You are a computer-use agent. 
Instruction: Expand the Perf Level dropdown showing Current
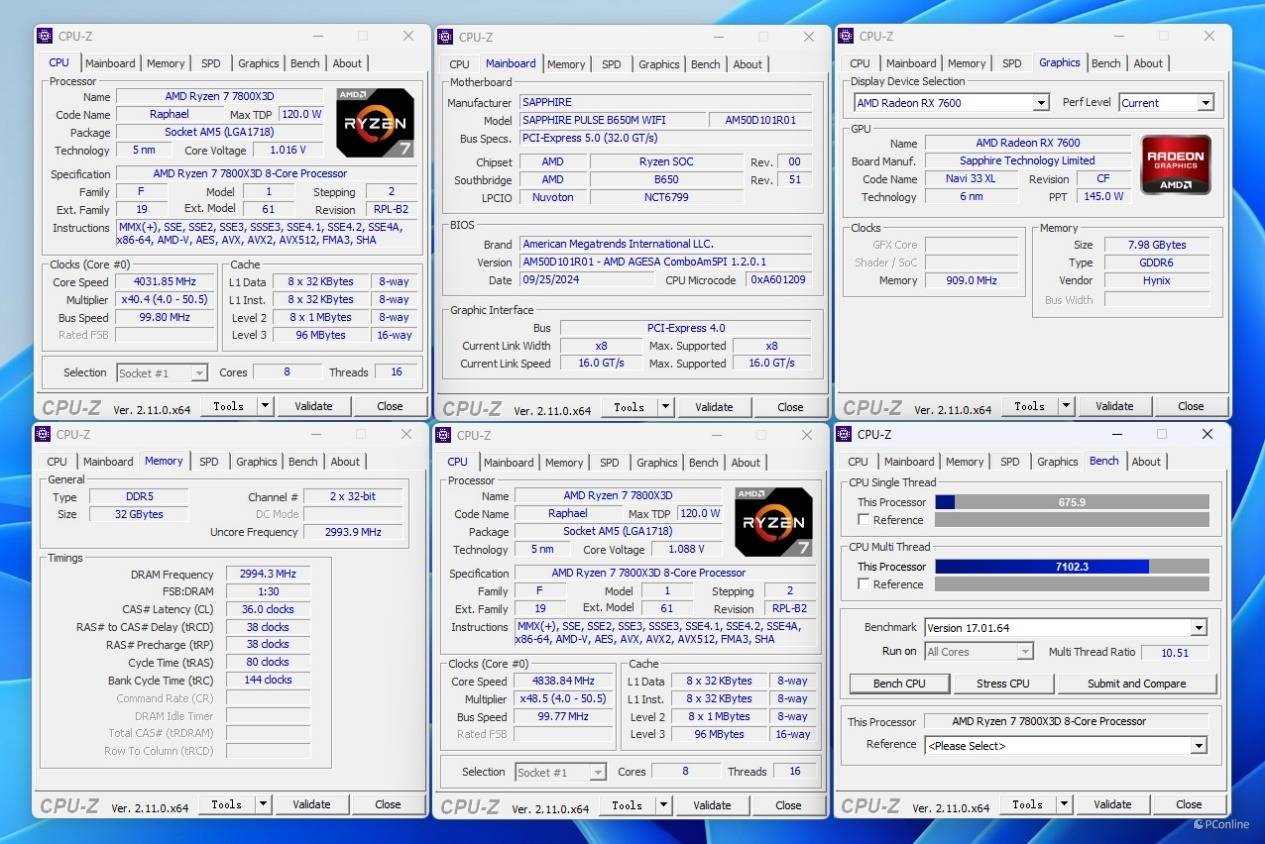click(1205, 103)
